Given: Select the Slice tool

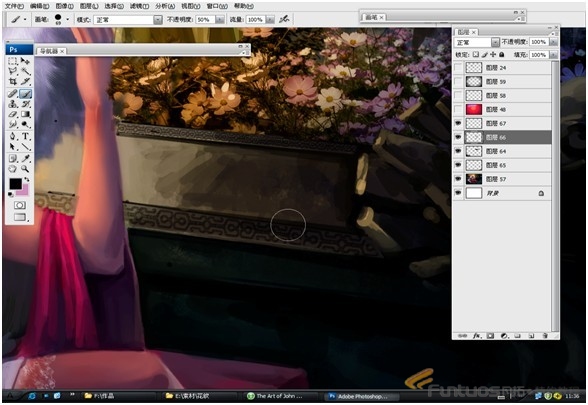Looking at the screenshot, I should 25,81.
